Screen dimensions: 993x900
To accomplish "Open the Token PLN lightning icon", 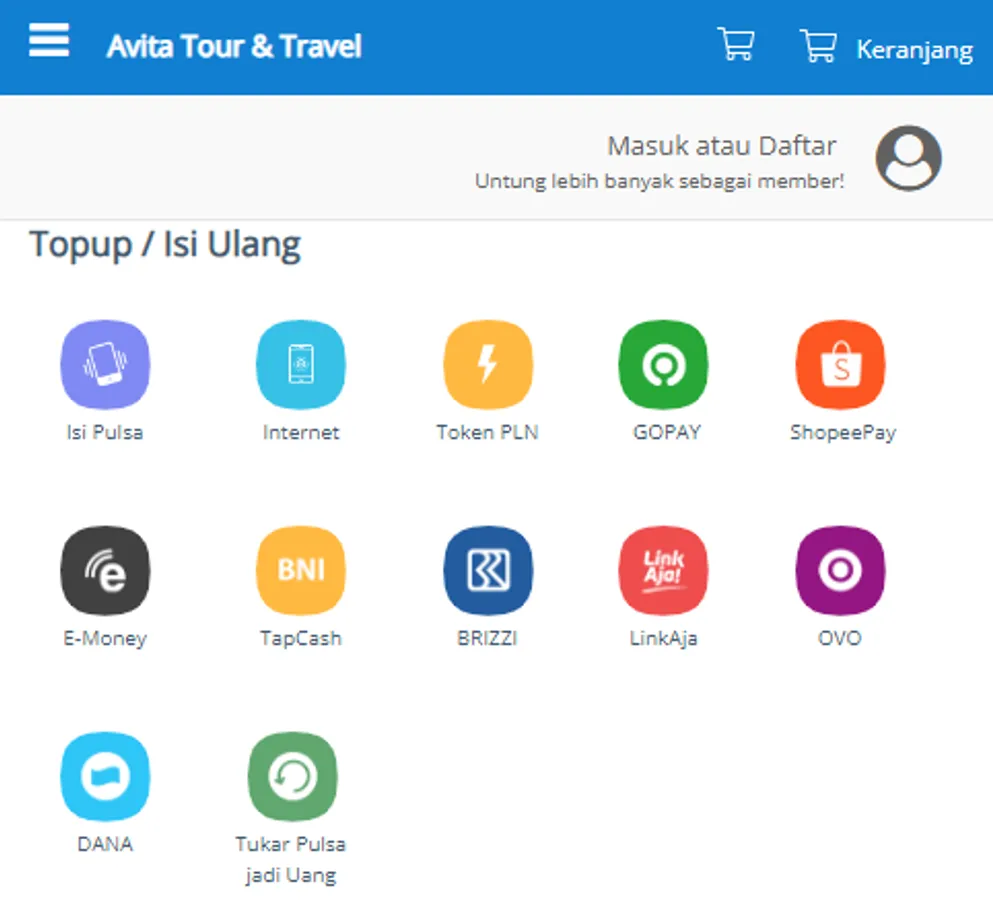I will [x=488, y=364].
